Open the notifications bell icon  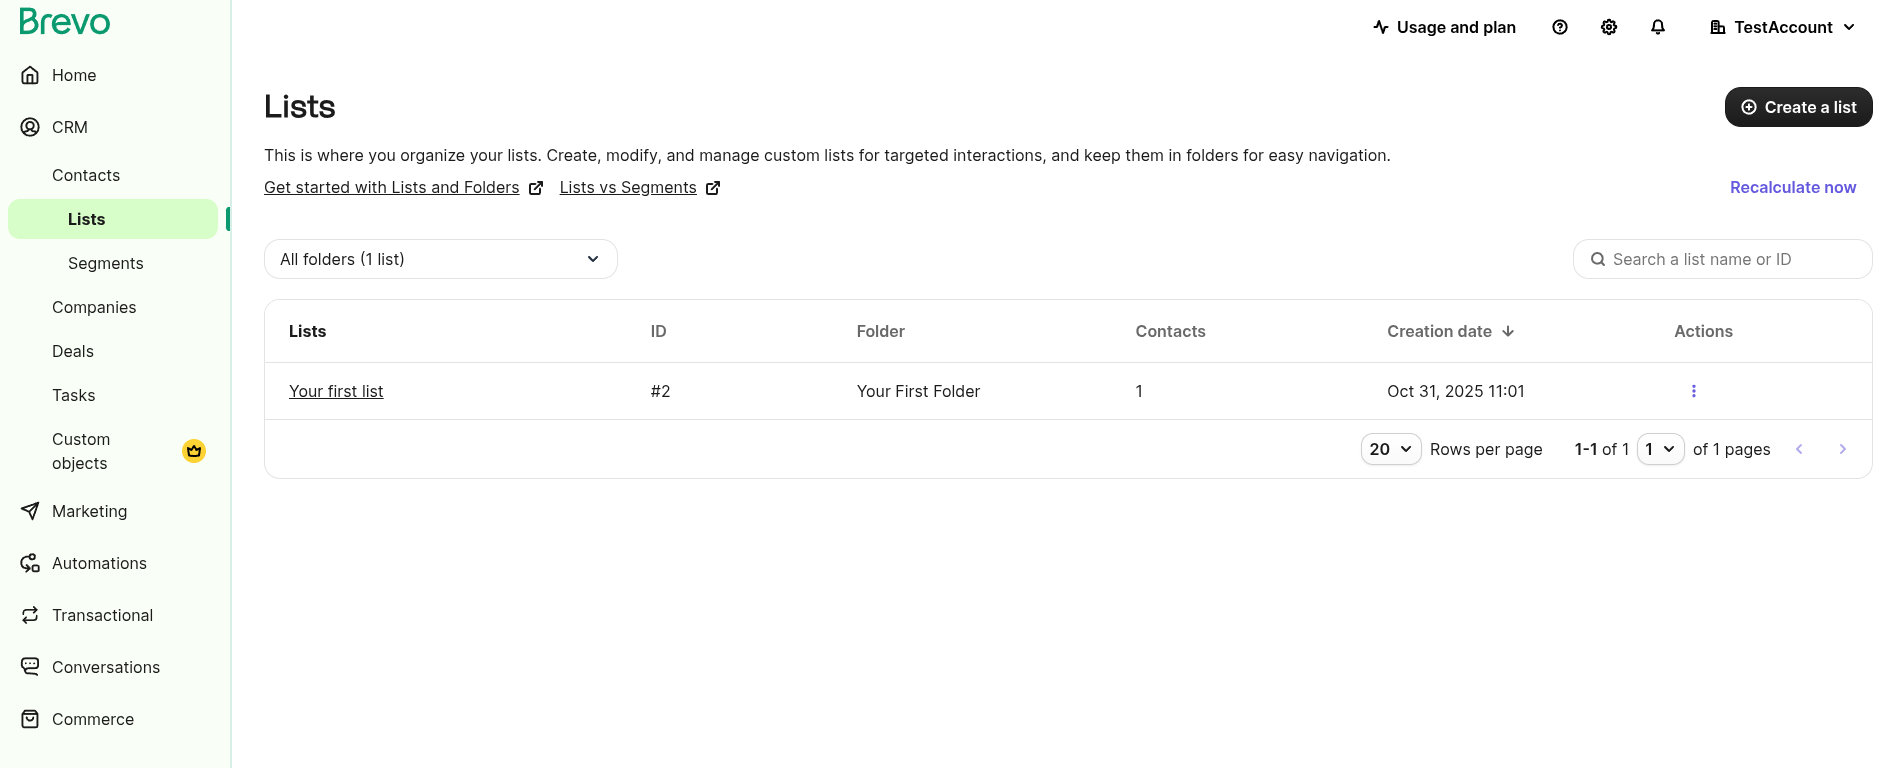point(1658,27)
